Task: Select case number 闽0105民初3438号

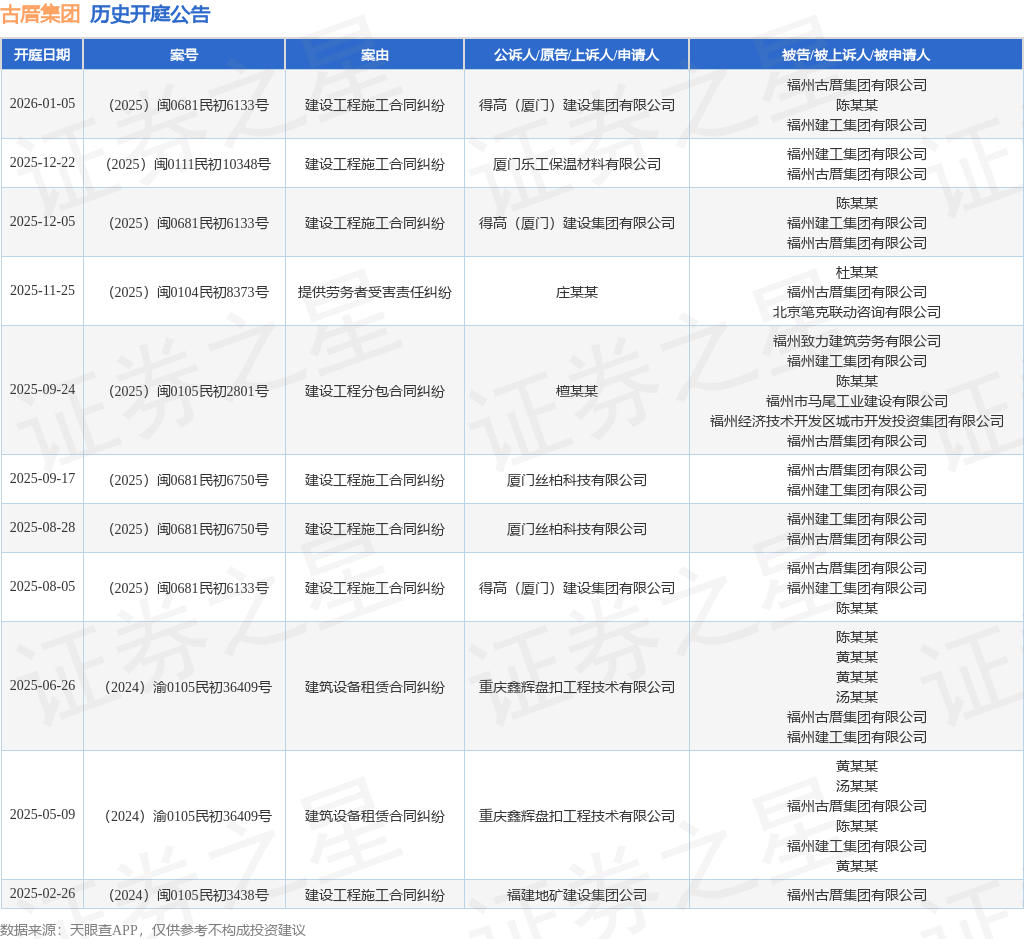Action: [188, 895]
